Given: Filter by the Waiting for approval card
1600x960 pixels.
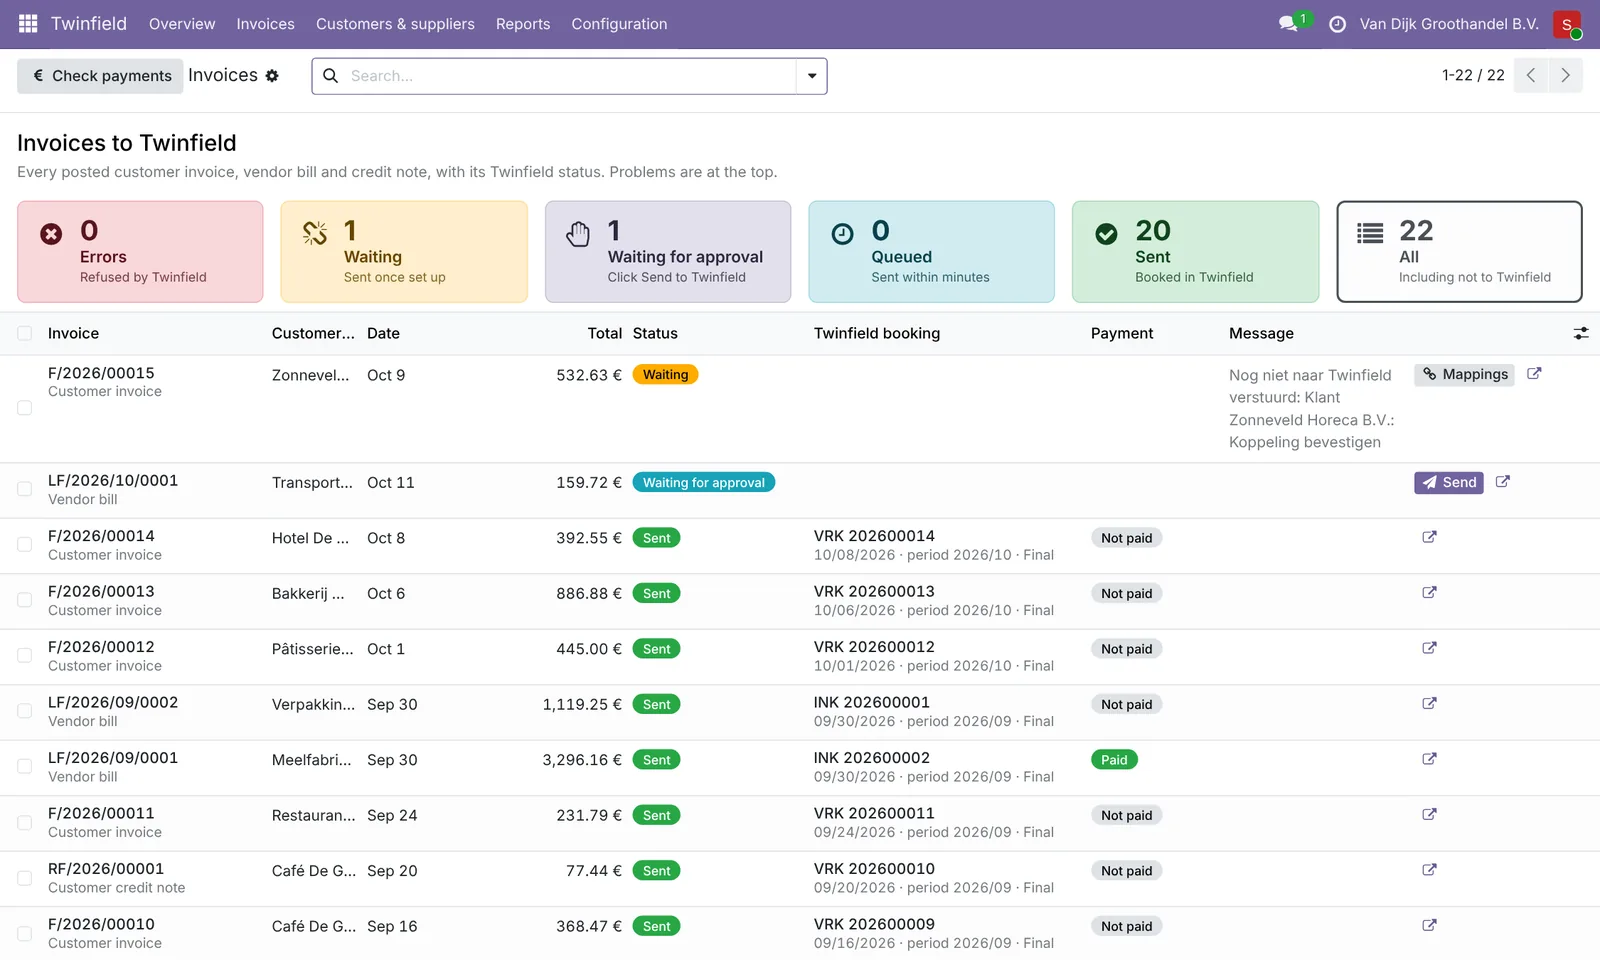Looking at the screenshot, I should click(668, 252).
